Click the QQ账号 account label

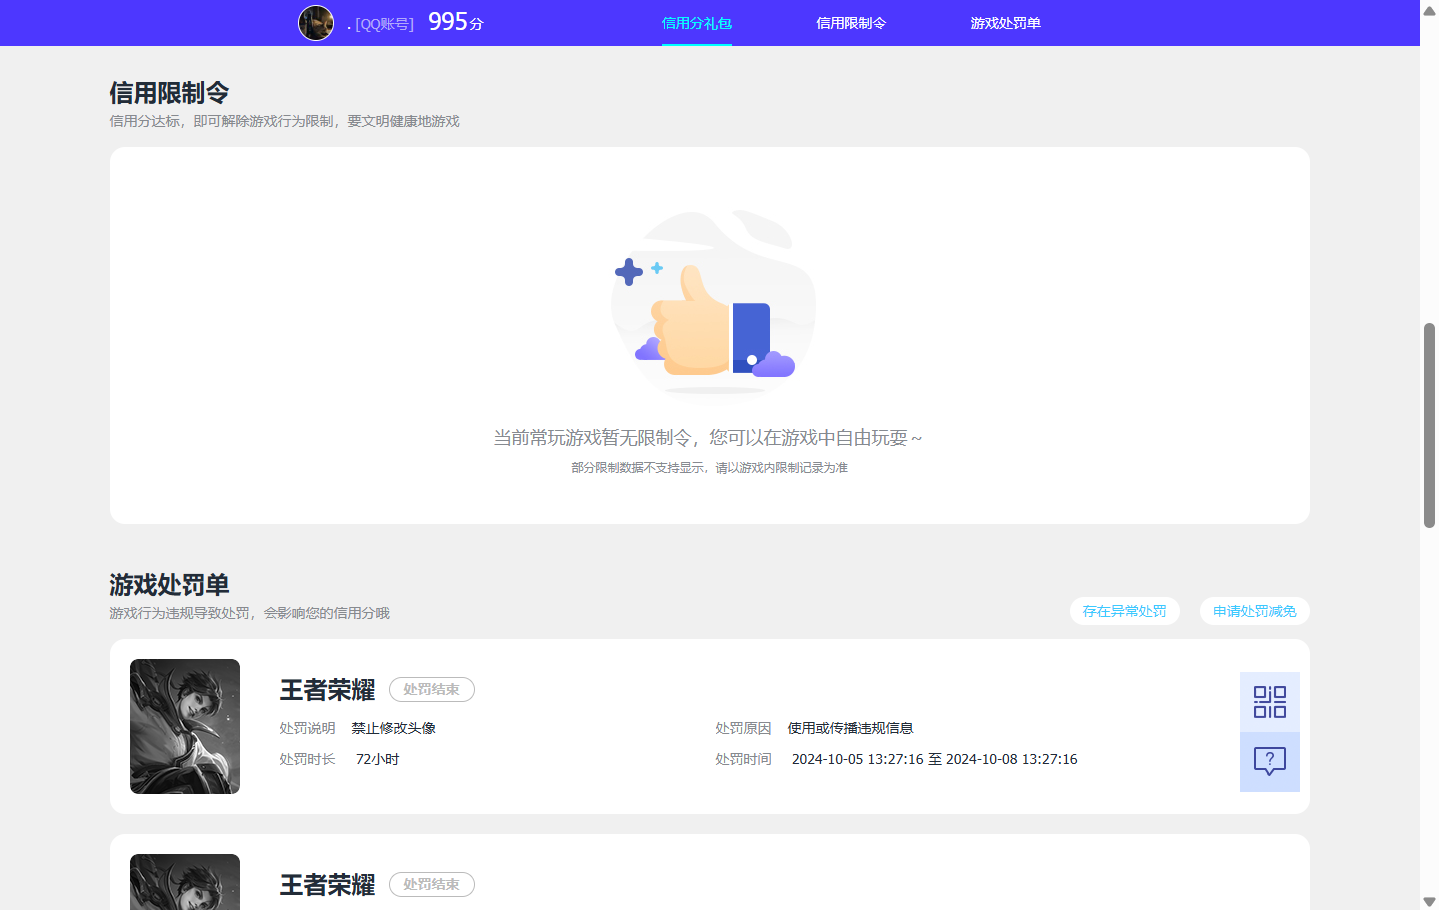pos(383,24)
